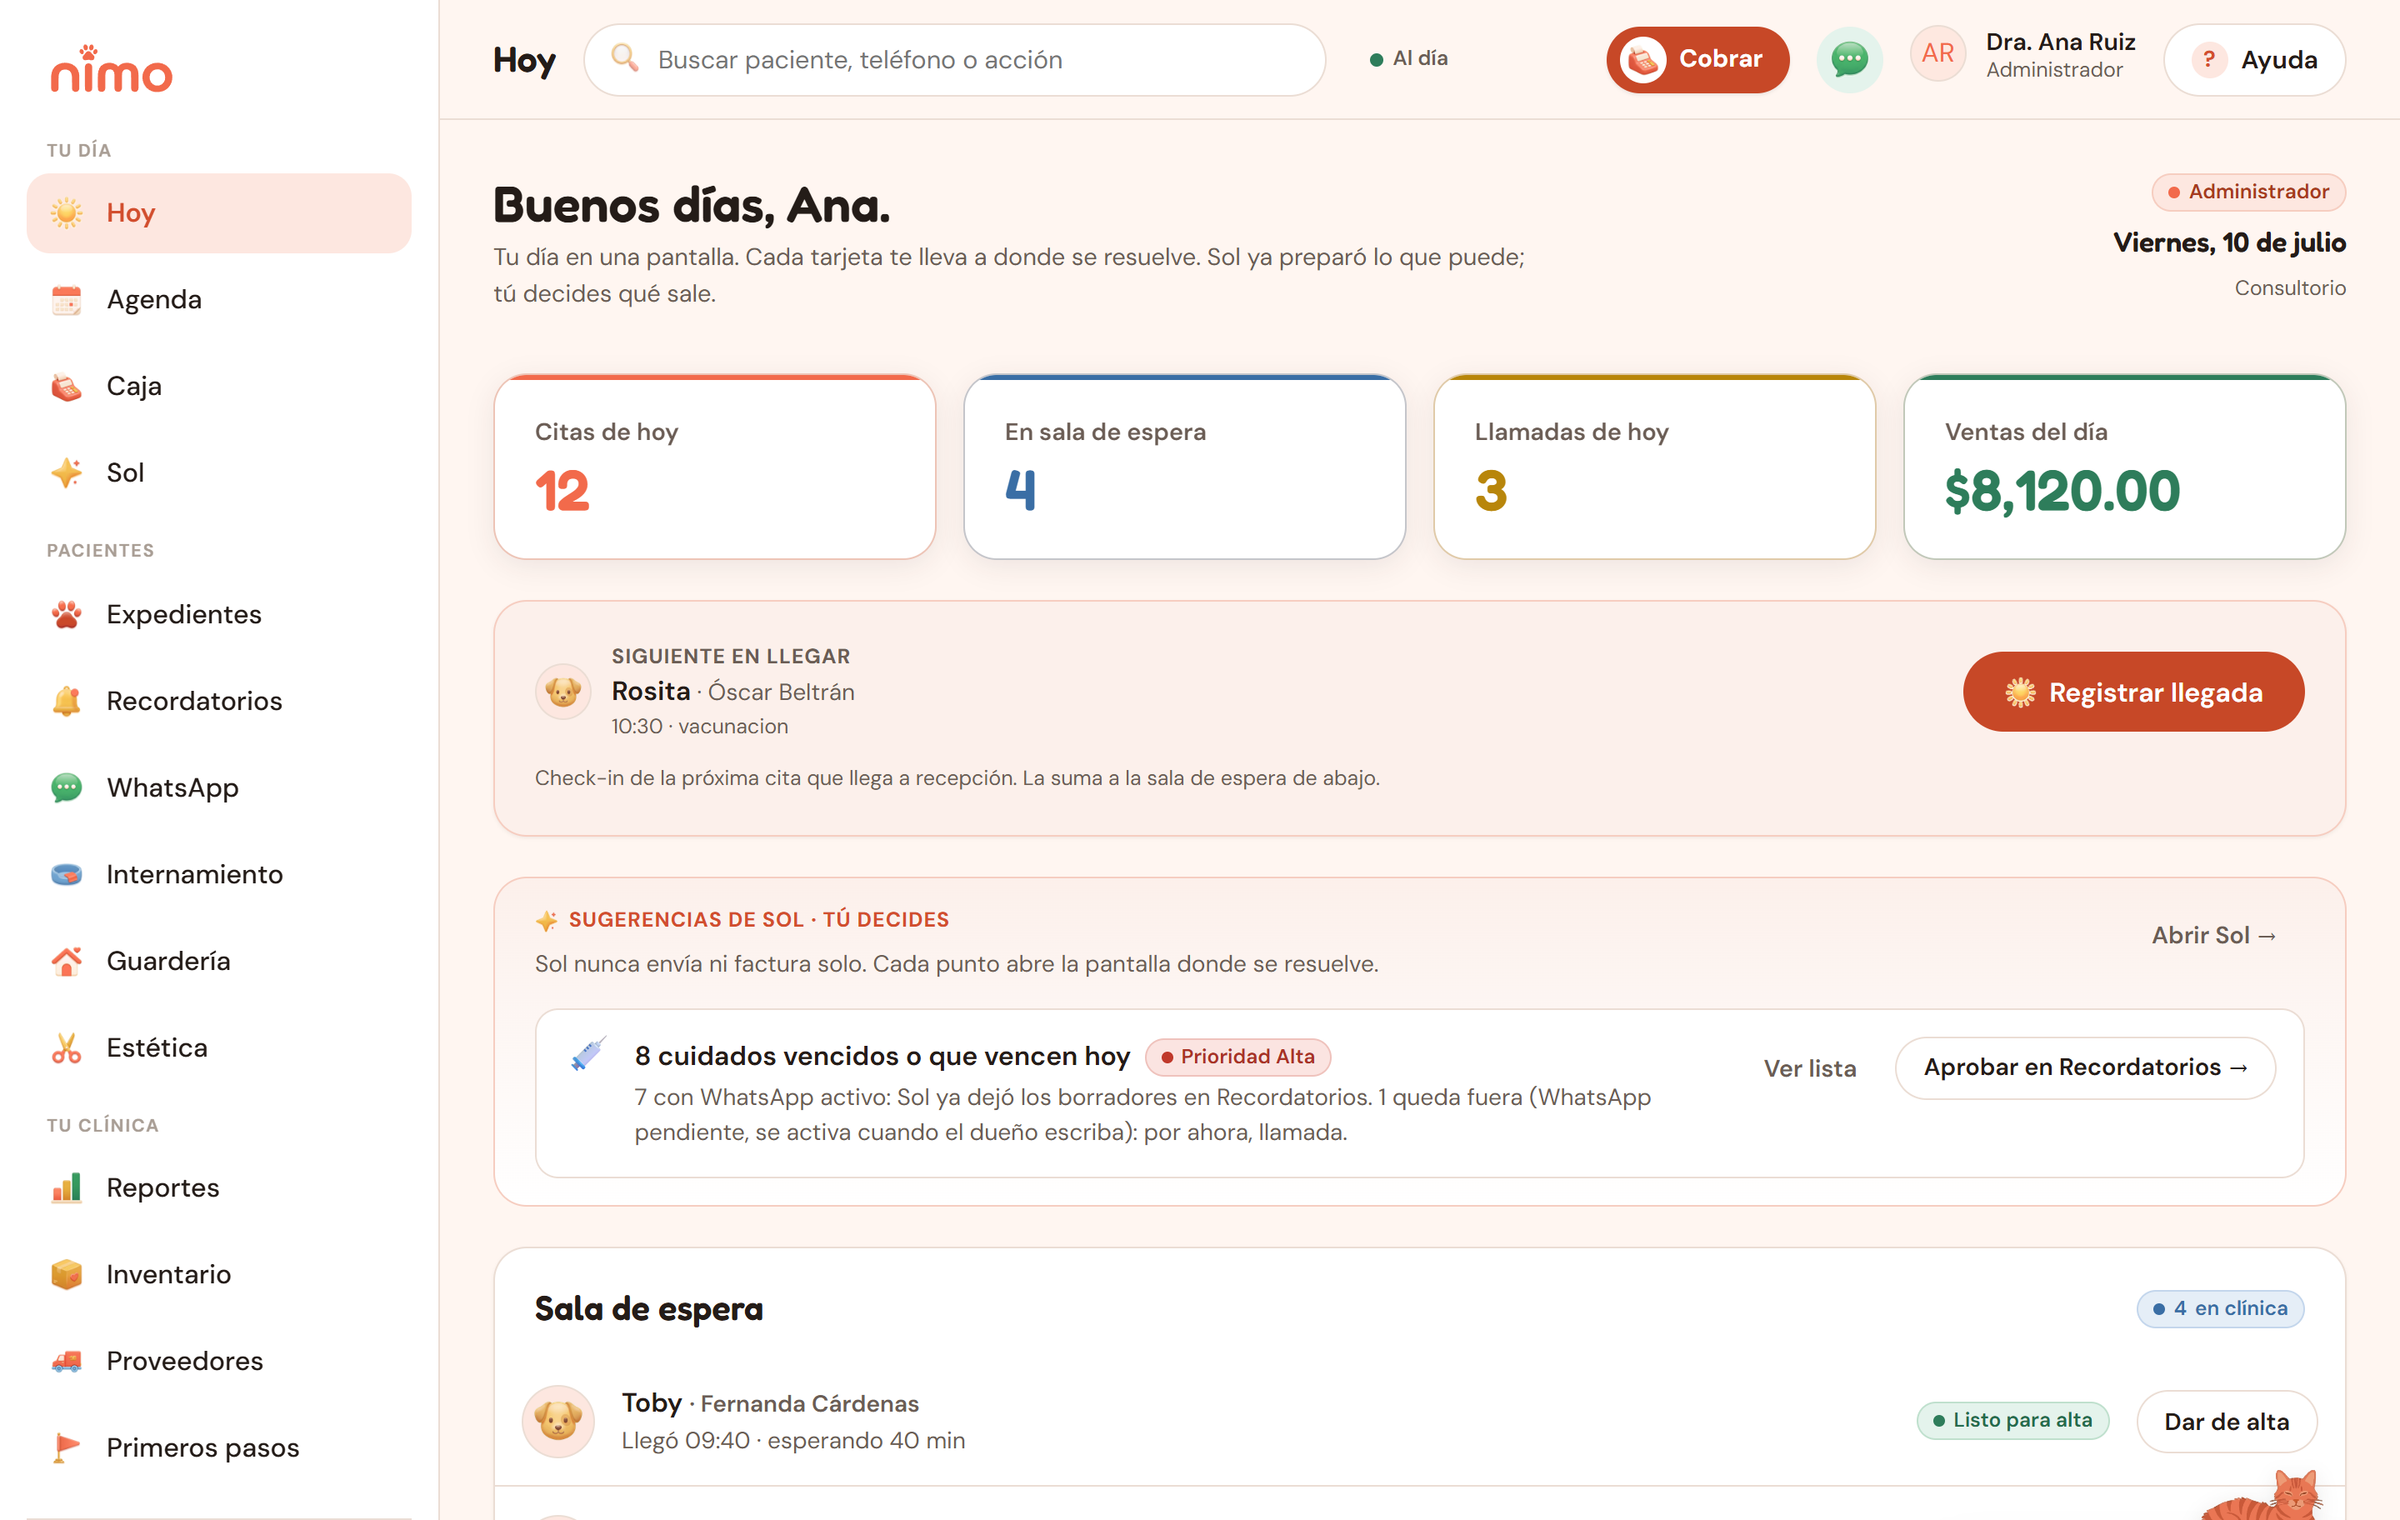Click the scissors icon for Estética
The height and width of the screenshot is (1520, 2400).
(x=67, y=1048)
